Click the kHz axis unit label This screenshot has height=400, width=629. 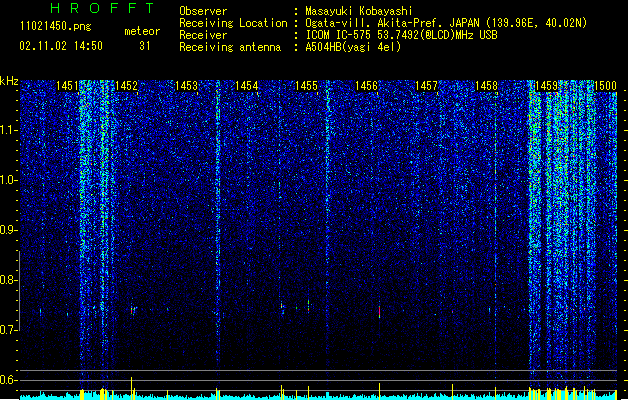coord(9,81)
